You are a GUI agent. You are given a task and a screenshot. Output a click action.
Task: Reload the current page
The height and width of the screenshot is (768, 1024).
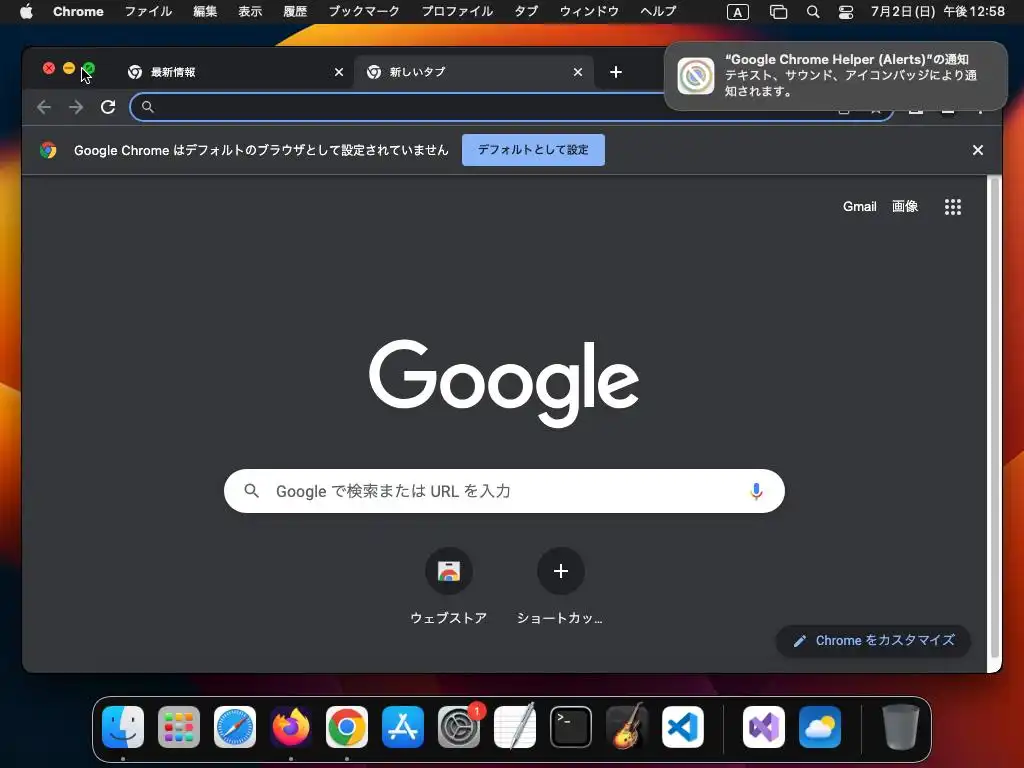108,107
